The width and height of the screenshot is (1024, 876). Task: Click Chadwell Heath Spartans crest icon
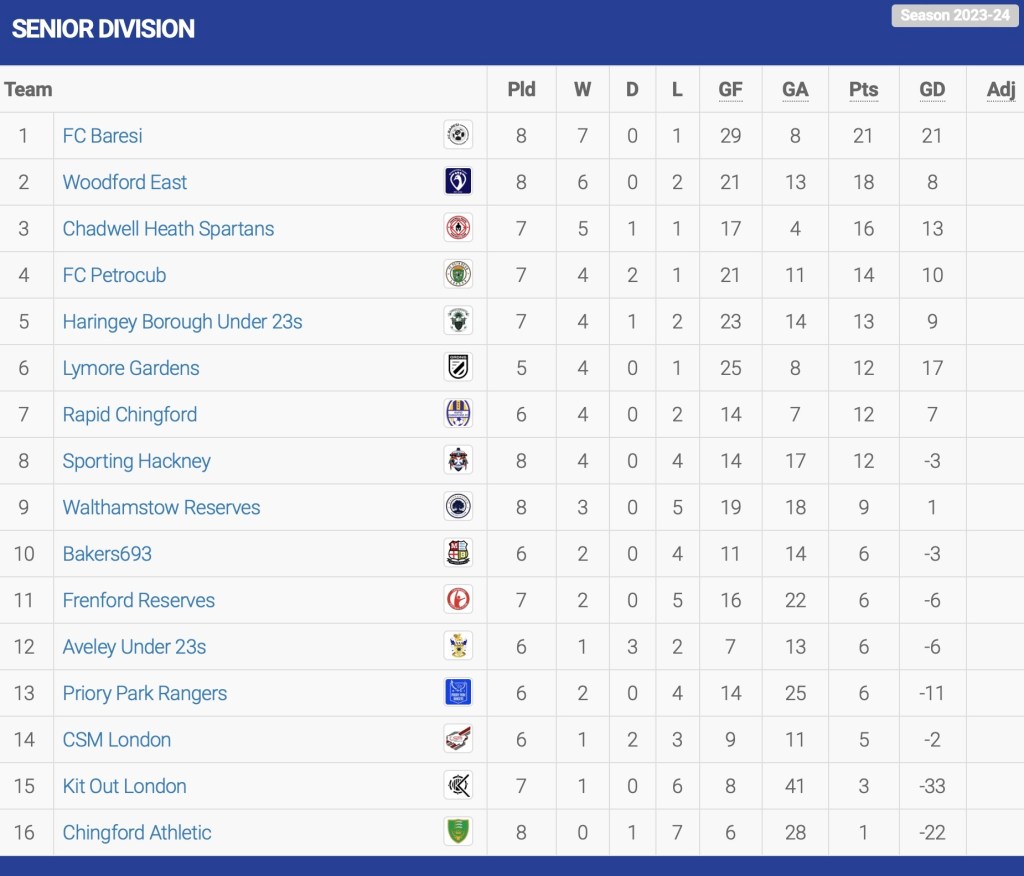coord(458,228)
